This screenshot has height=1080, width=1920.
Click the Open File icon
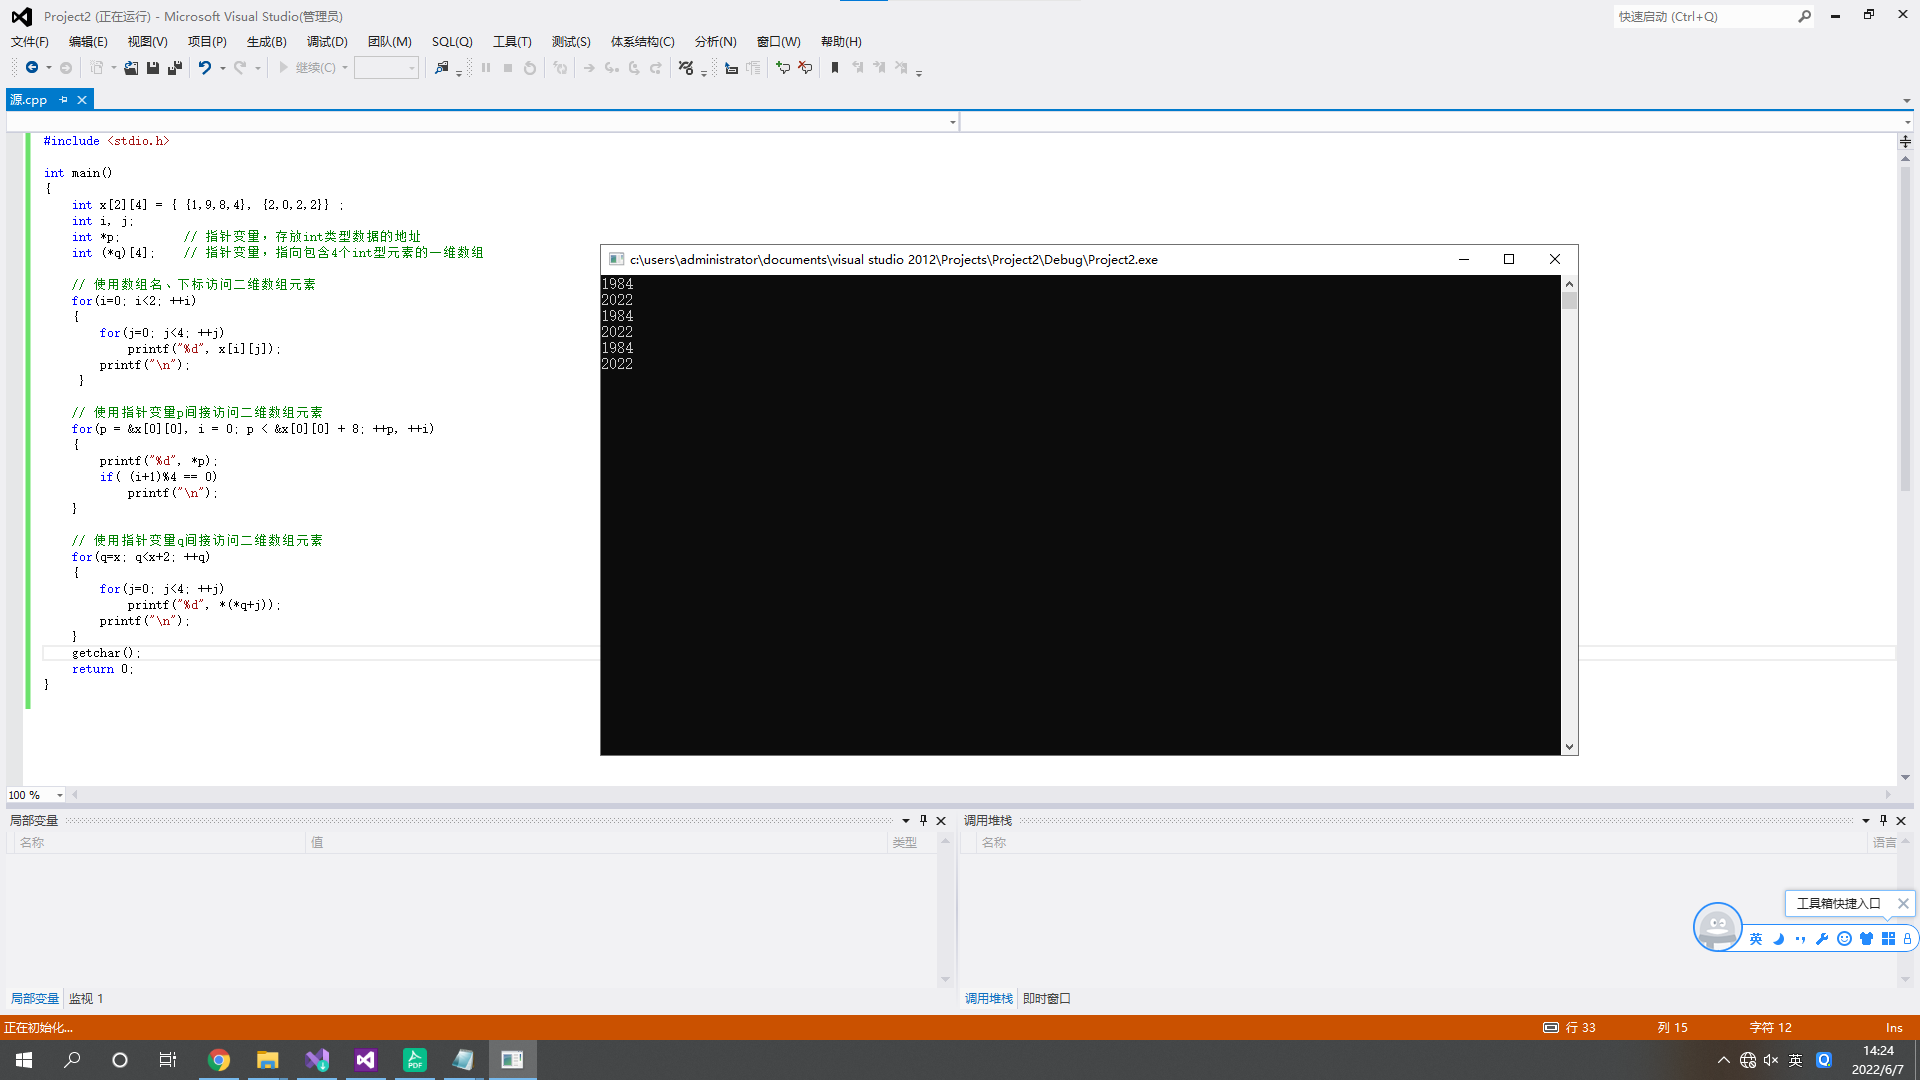click(x=131, y=68)
